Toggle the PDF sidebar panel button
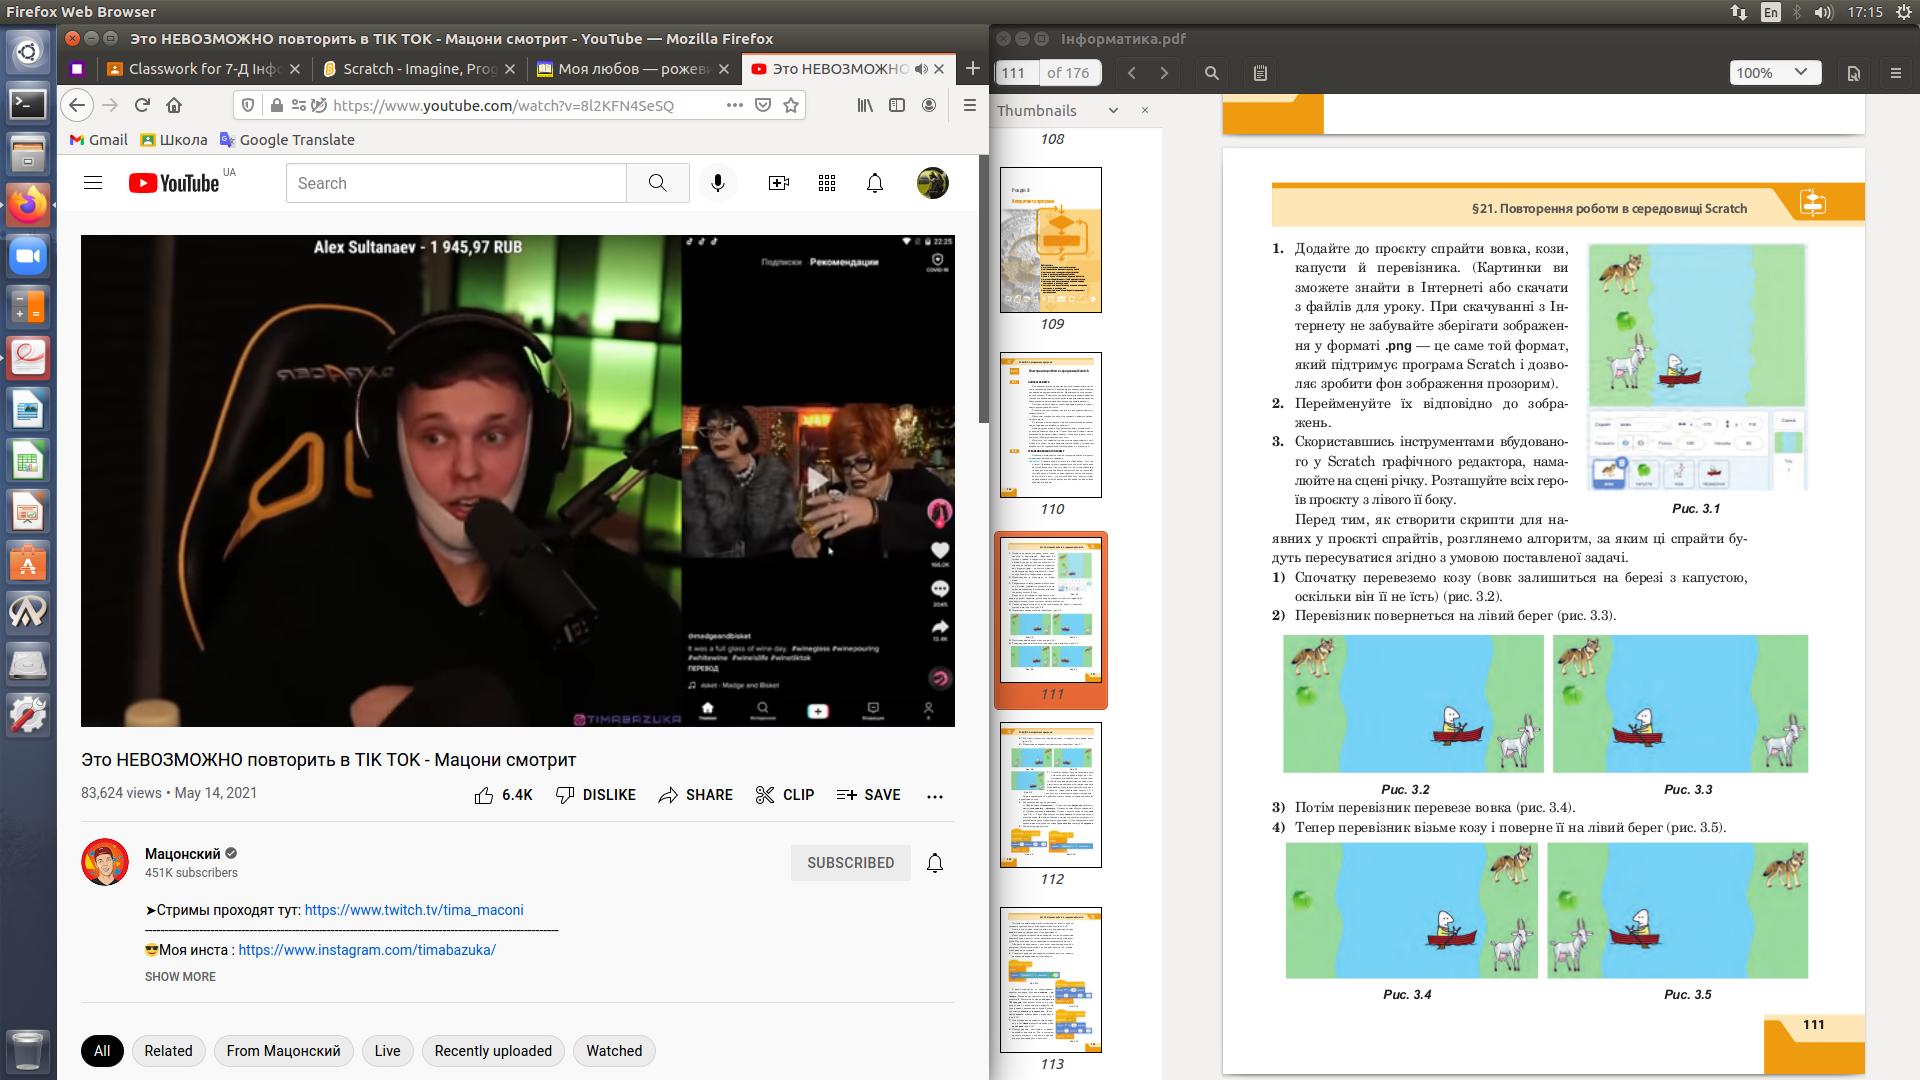Viewport: 1920px width, 1080px height. point(1260,73)
